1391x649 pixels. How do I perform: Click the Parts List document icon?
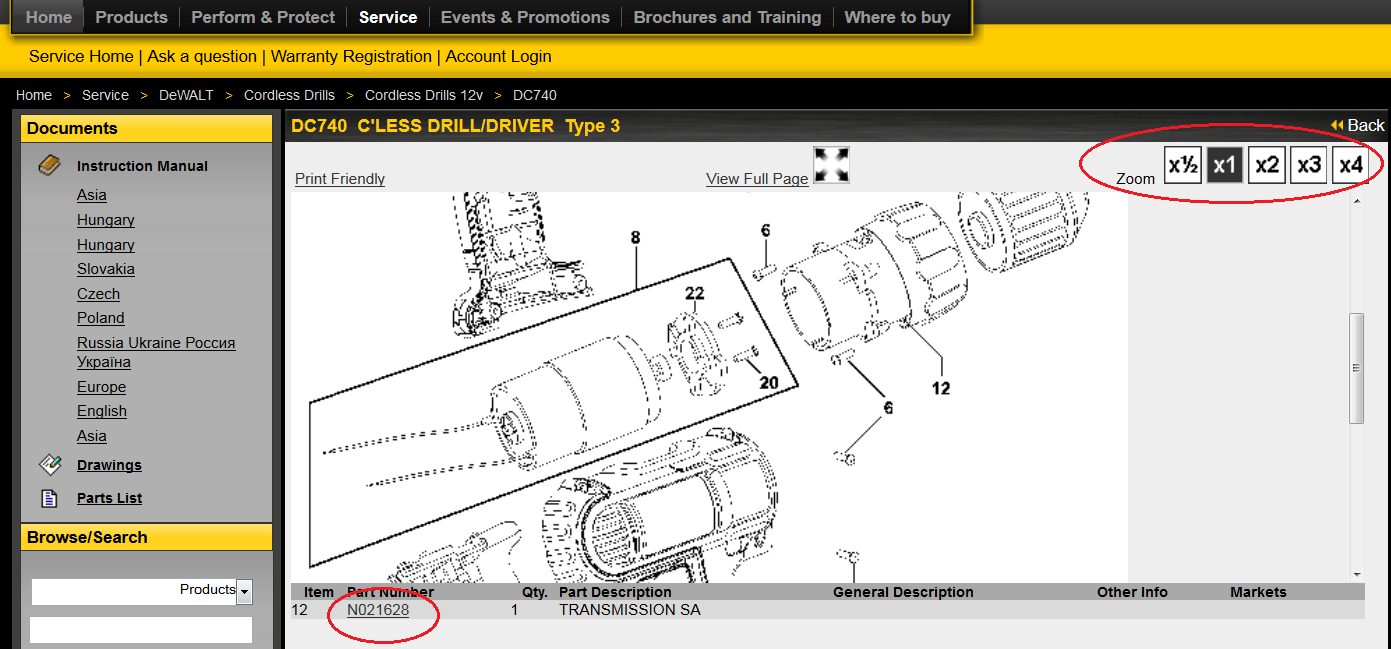pyautogui.click(x=49, y=497)
